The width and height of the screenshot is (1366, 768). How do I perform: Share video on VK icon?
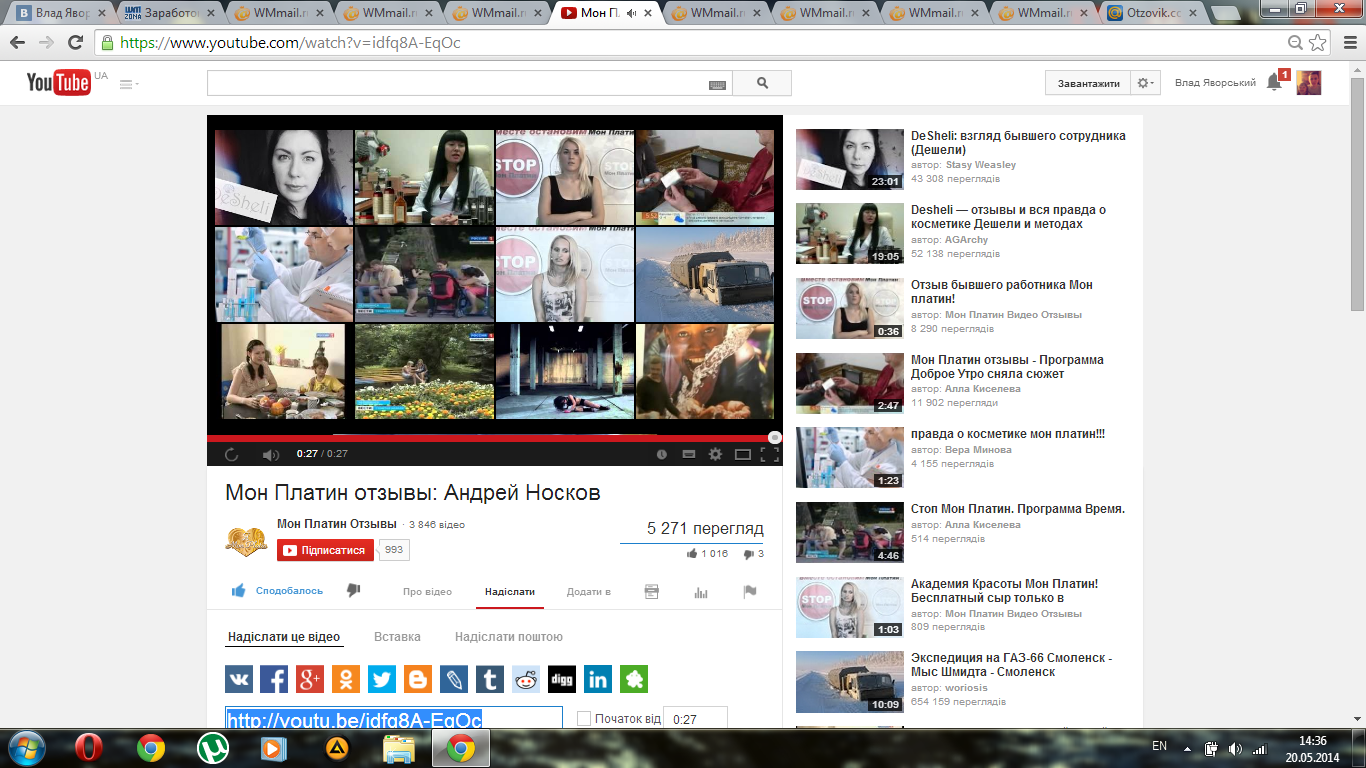238,679
